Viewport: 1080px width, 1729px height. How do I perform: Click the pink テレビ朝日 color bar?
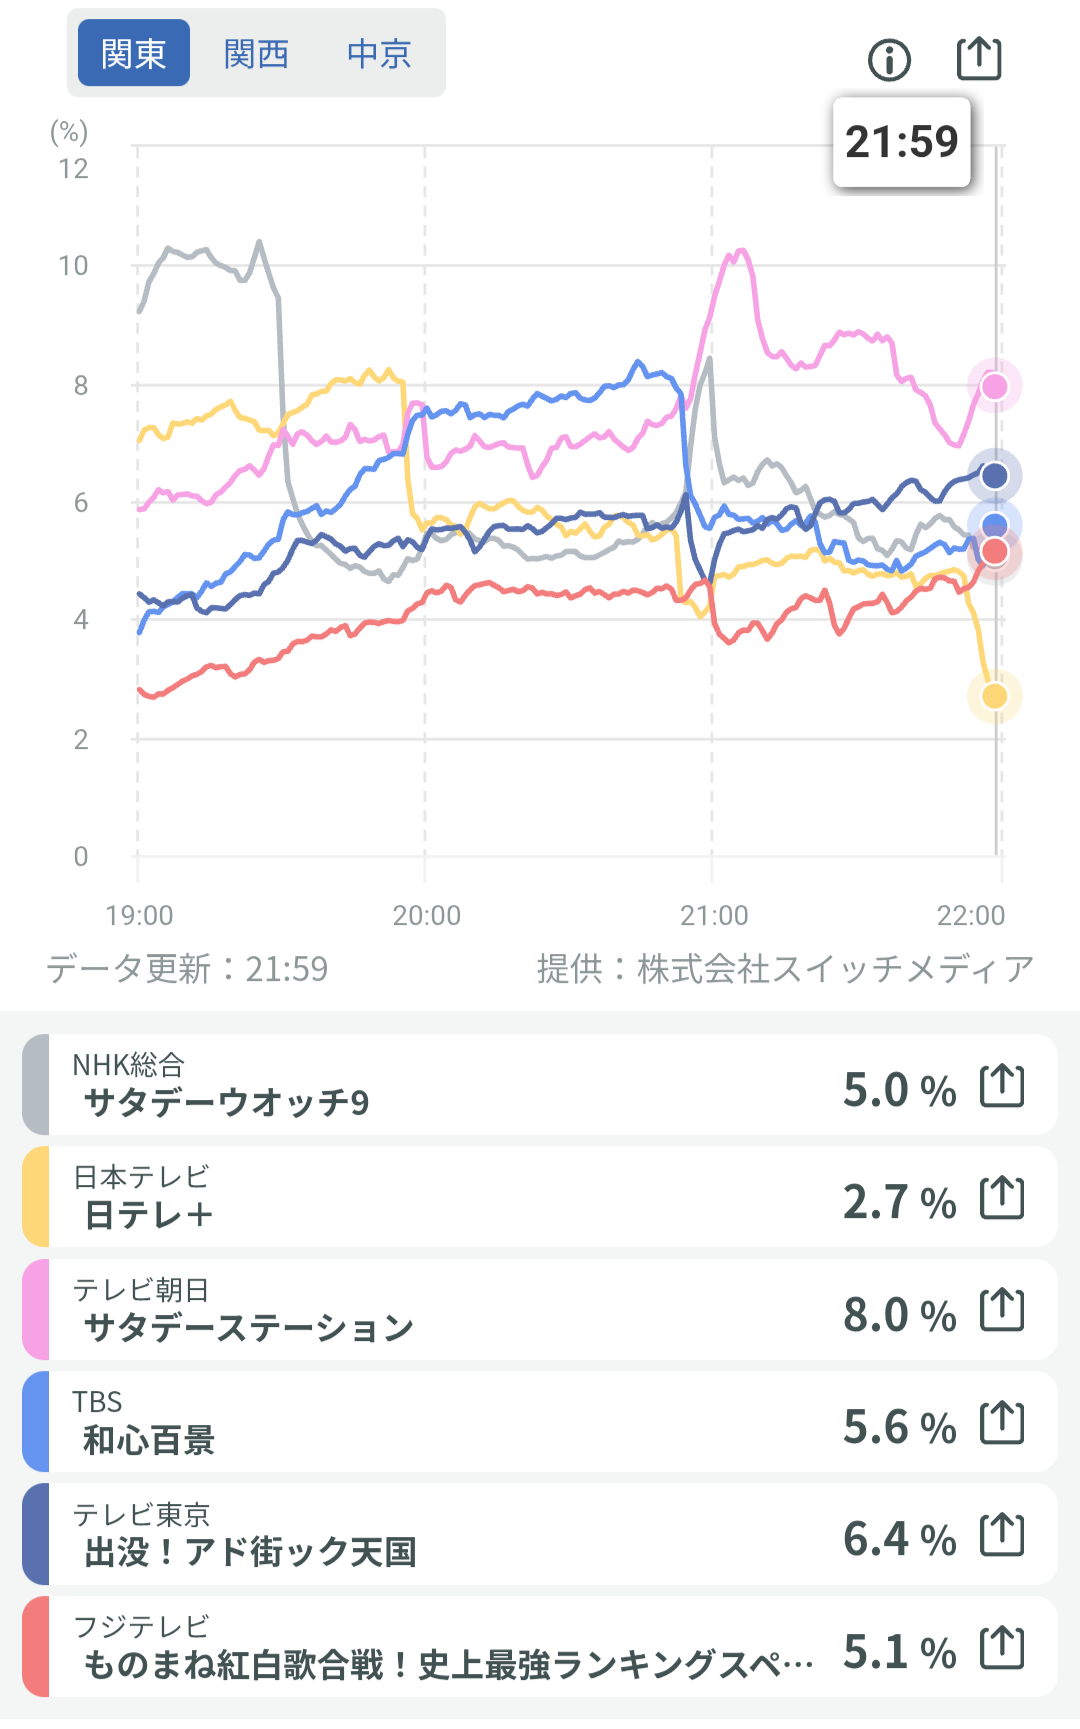click(x=35, y=1310)
